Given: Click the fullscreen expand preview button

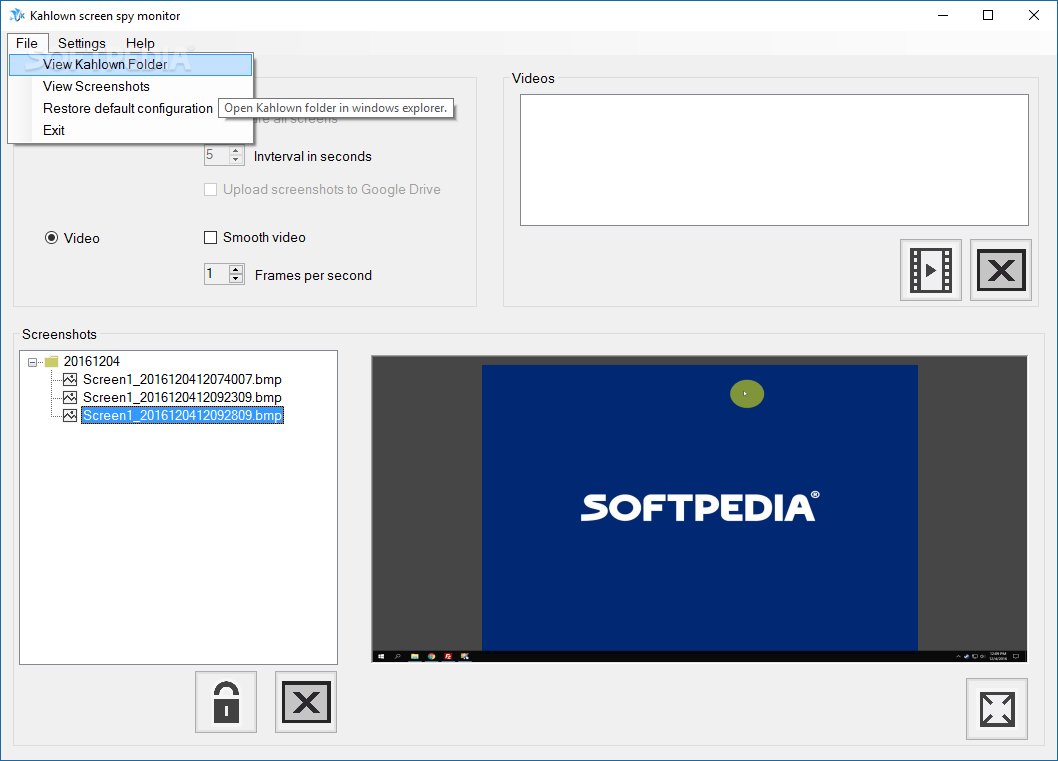Looking at the screenshot, I should pyautogui.click(x=997, y=709).
